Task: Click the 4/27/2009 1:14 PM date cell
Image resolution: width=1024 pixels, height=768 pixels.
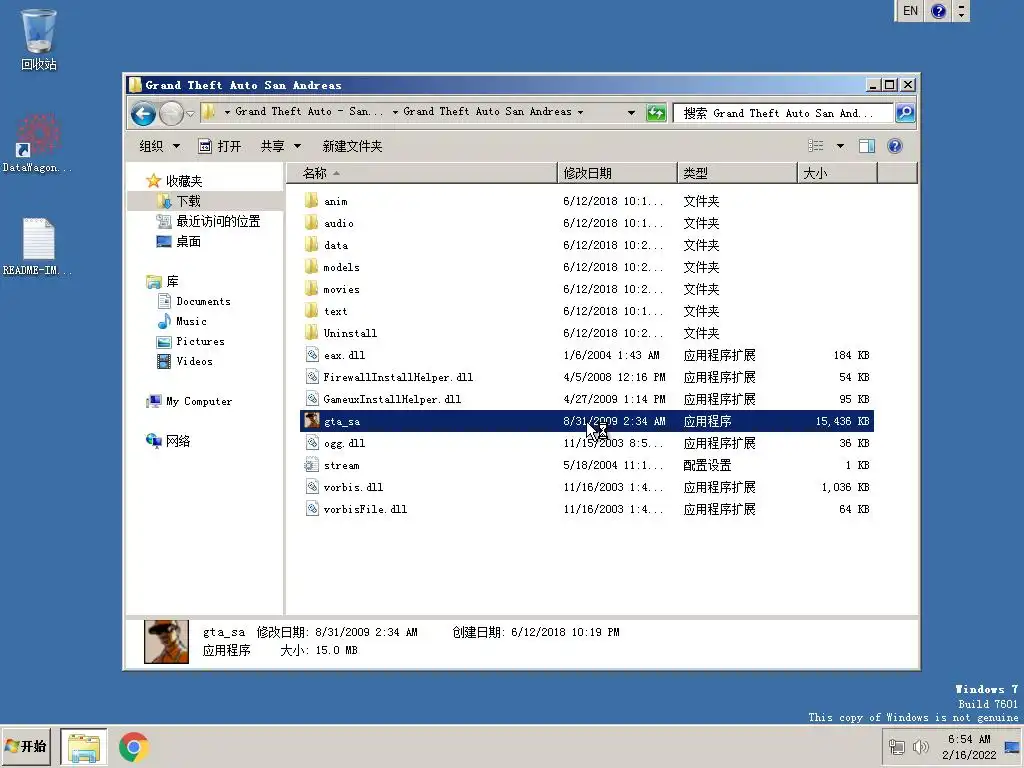Action: click(x=613, y=399)
